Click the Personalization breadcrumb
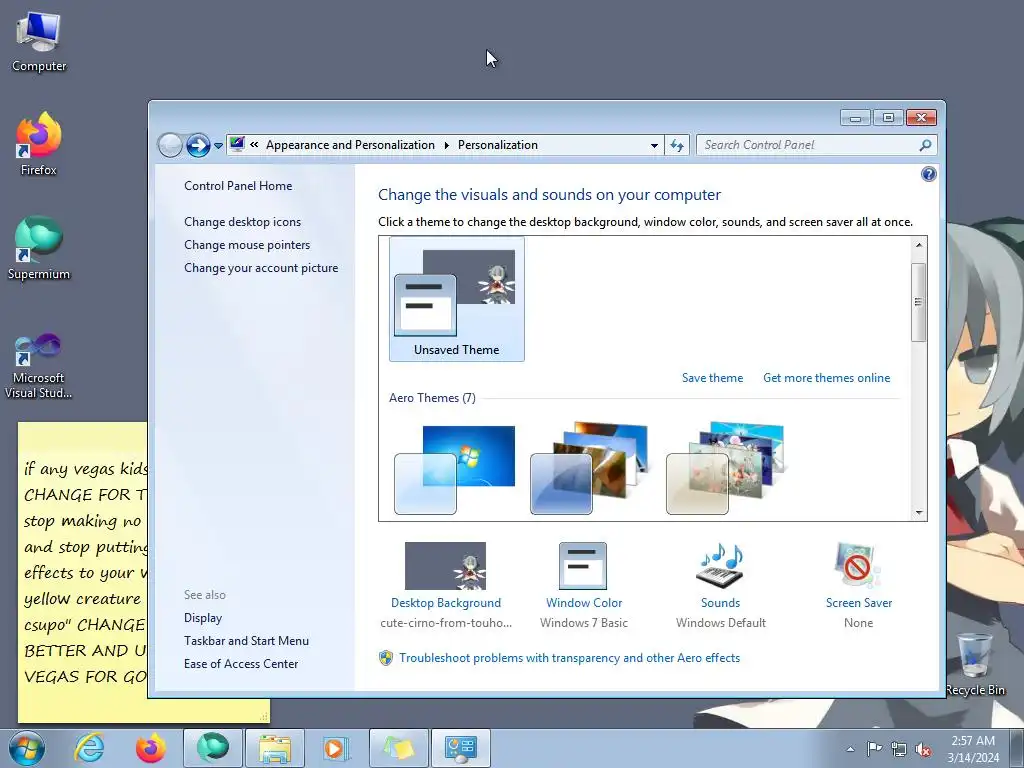This screenshot has width=1024, height=768. pyautogui.click(x=498, y=145)
